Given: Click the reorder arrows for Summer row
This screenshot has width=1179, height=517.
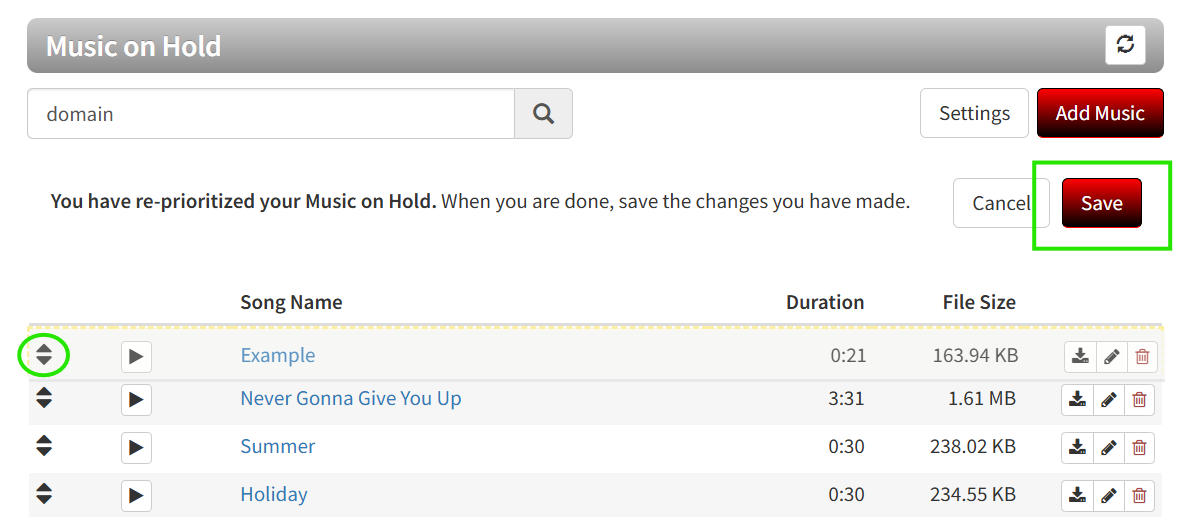Looking at the screenshot, I should click(44, 446).
